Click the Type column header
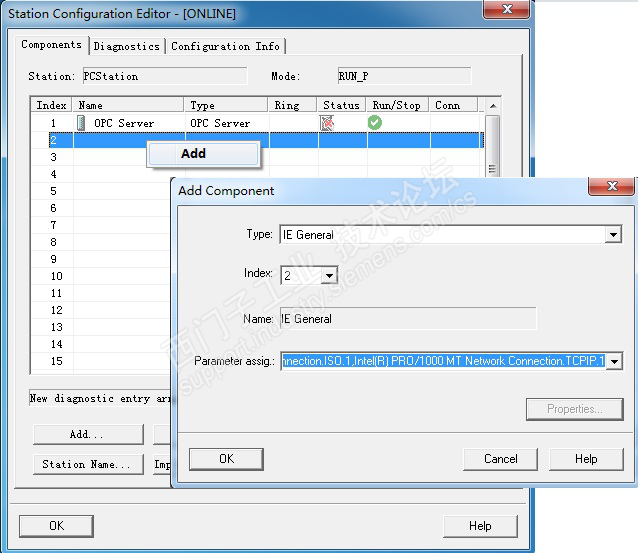The height and width of the screenshot is (553, 638). point(226,105)
